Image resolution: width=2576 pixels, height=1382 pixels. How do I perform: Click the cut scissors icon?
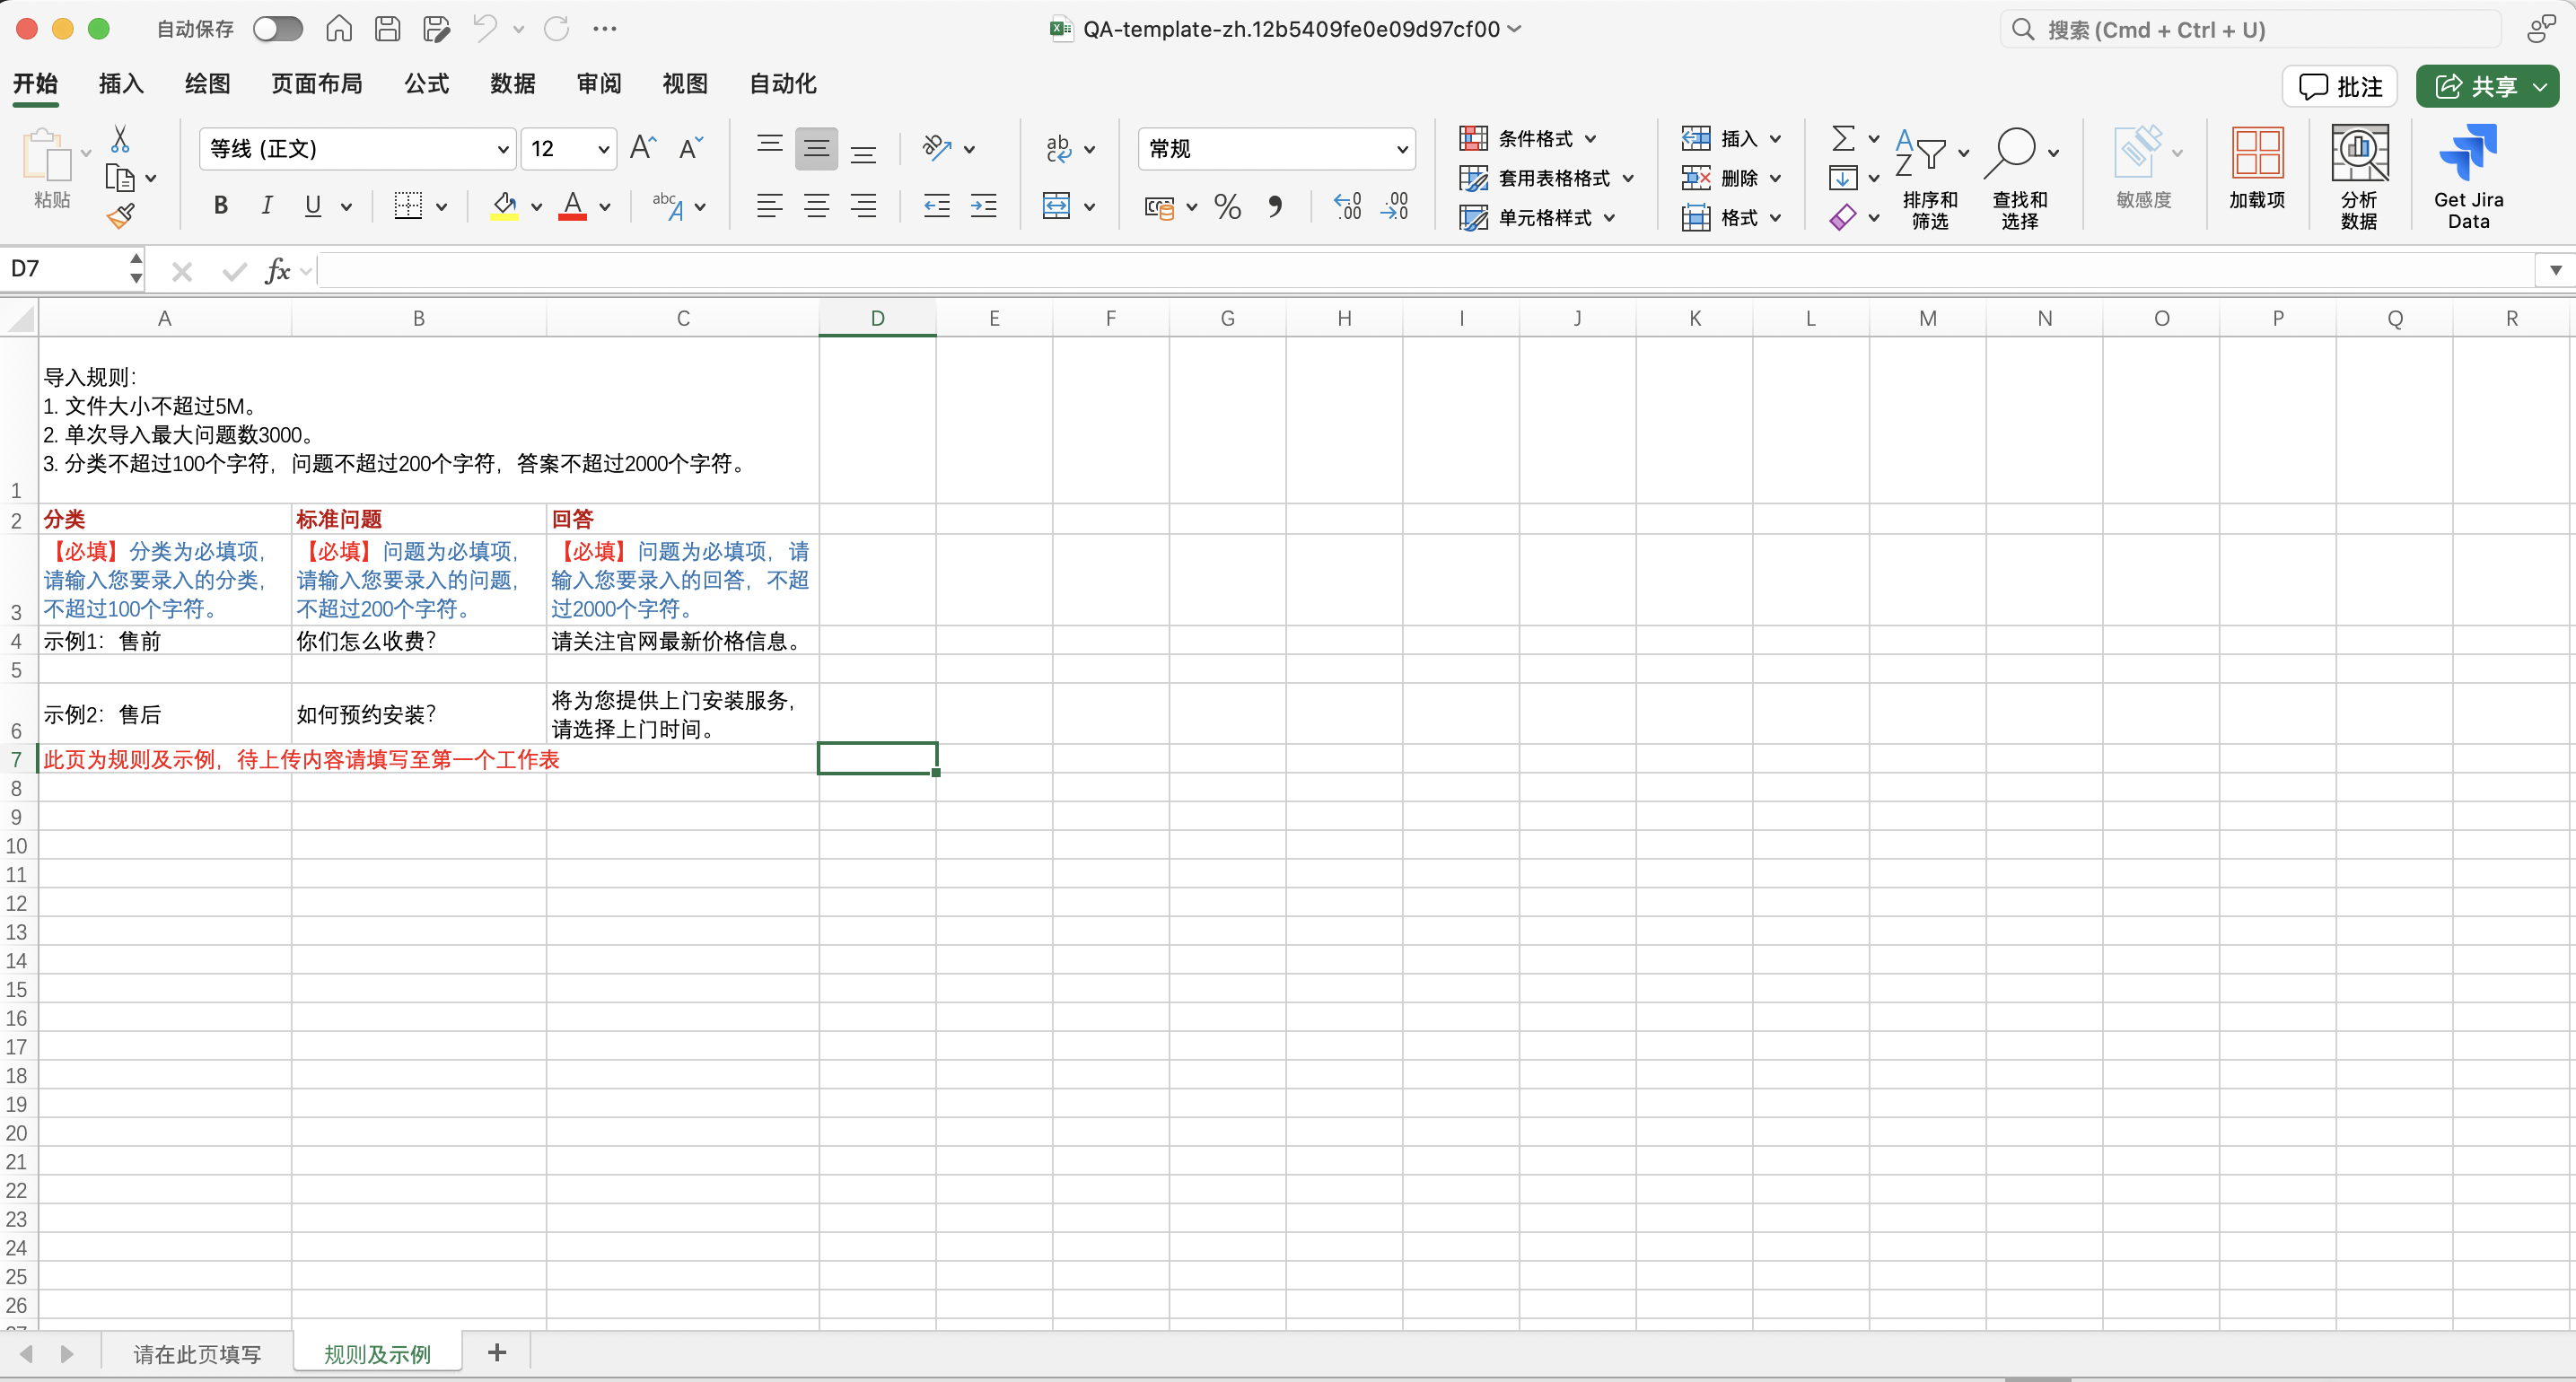point(120,138)
